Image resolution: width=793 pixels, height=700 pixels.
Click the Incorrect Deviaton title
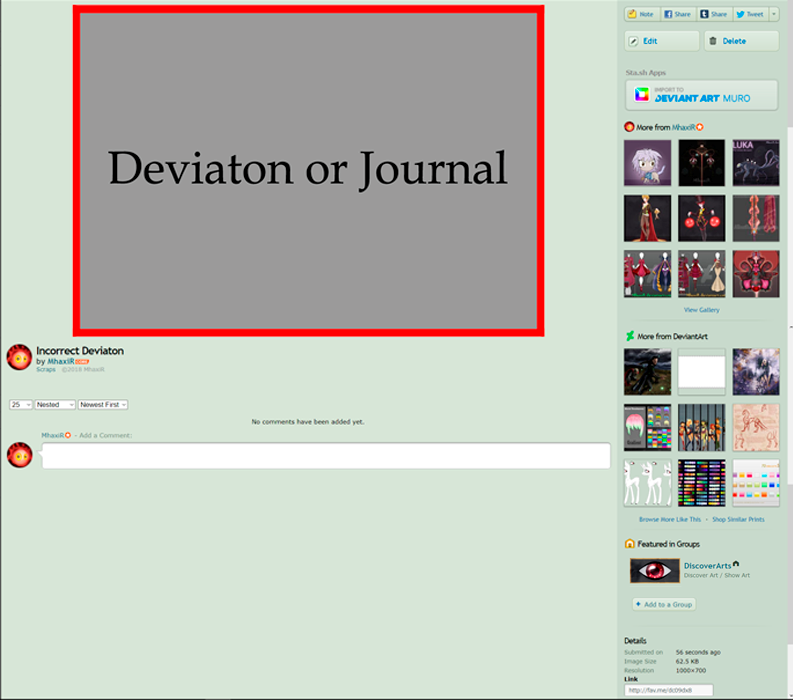tap(80, 351)
